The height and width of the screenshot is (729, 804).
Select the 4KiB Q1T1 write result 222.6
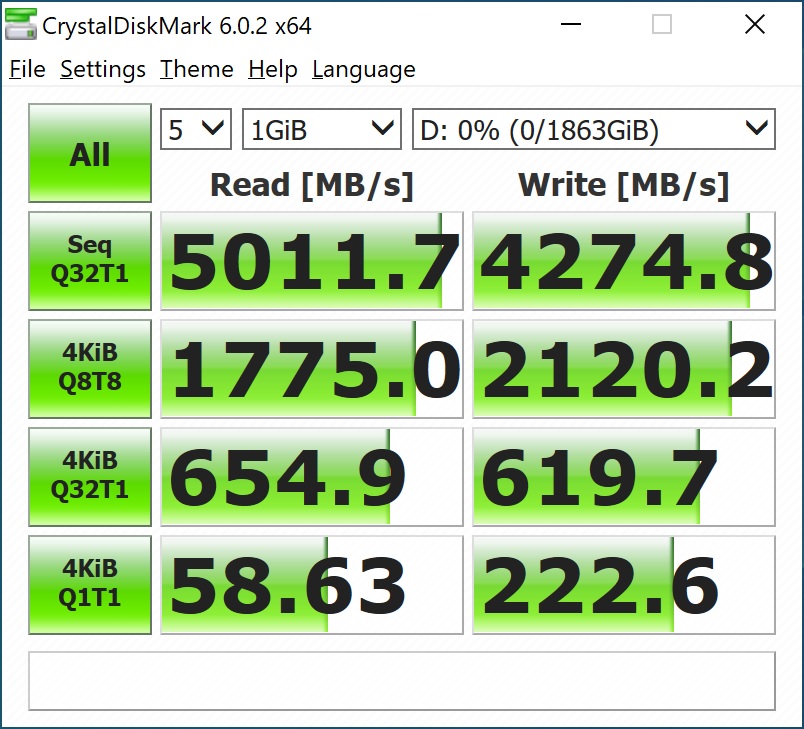tap(624, 585)
